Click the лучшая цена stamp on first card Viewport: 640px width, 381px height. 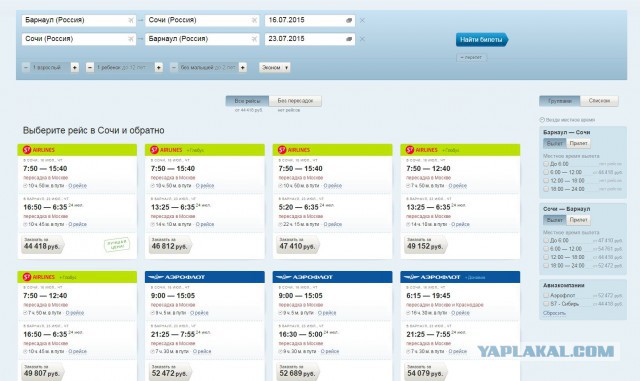click(117, 245)
